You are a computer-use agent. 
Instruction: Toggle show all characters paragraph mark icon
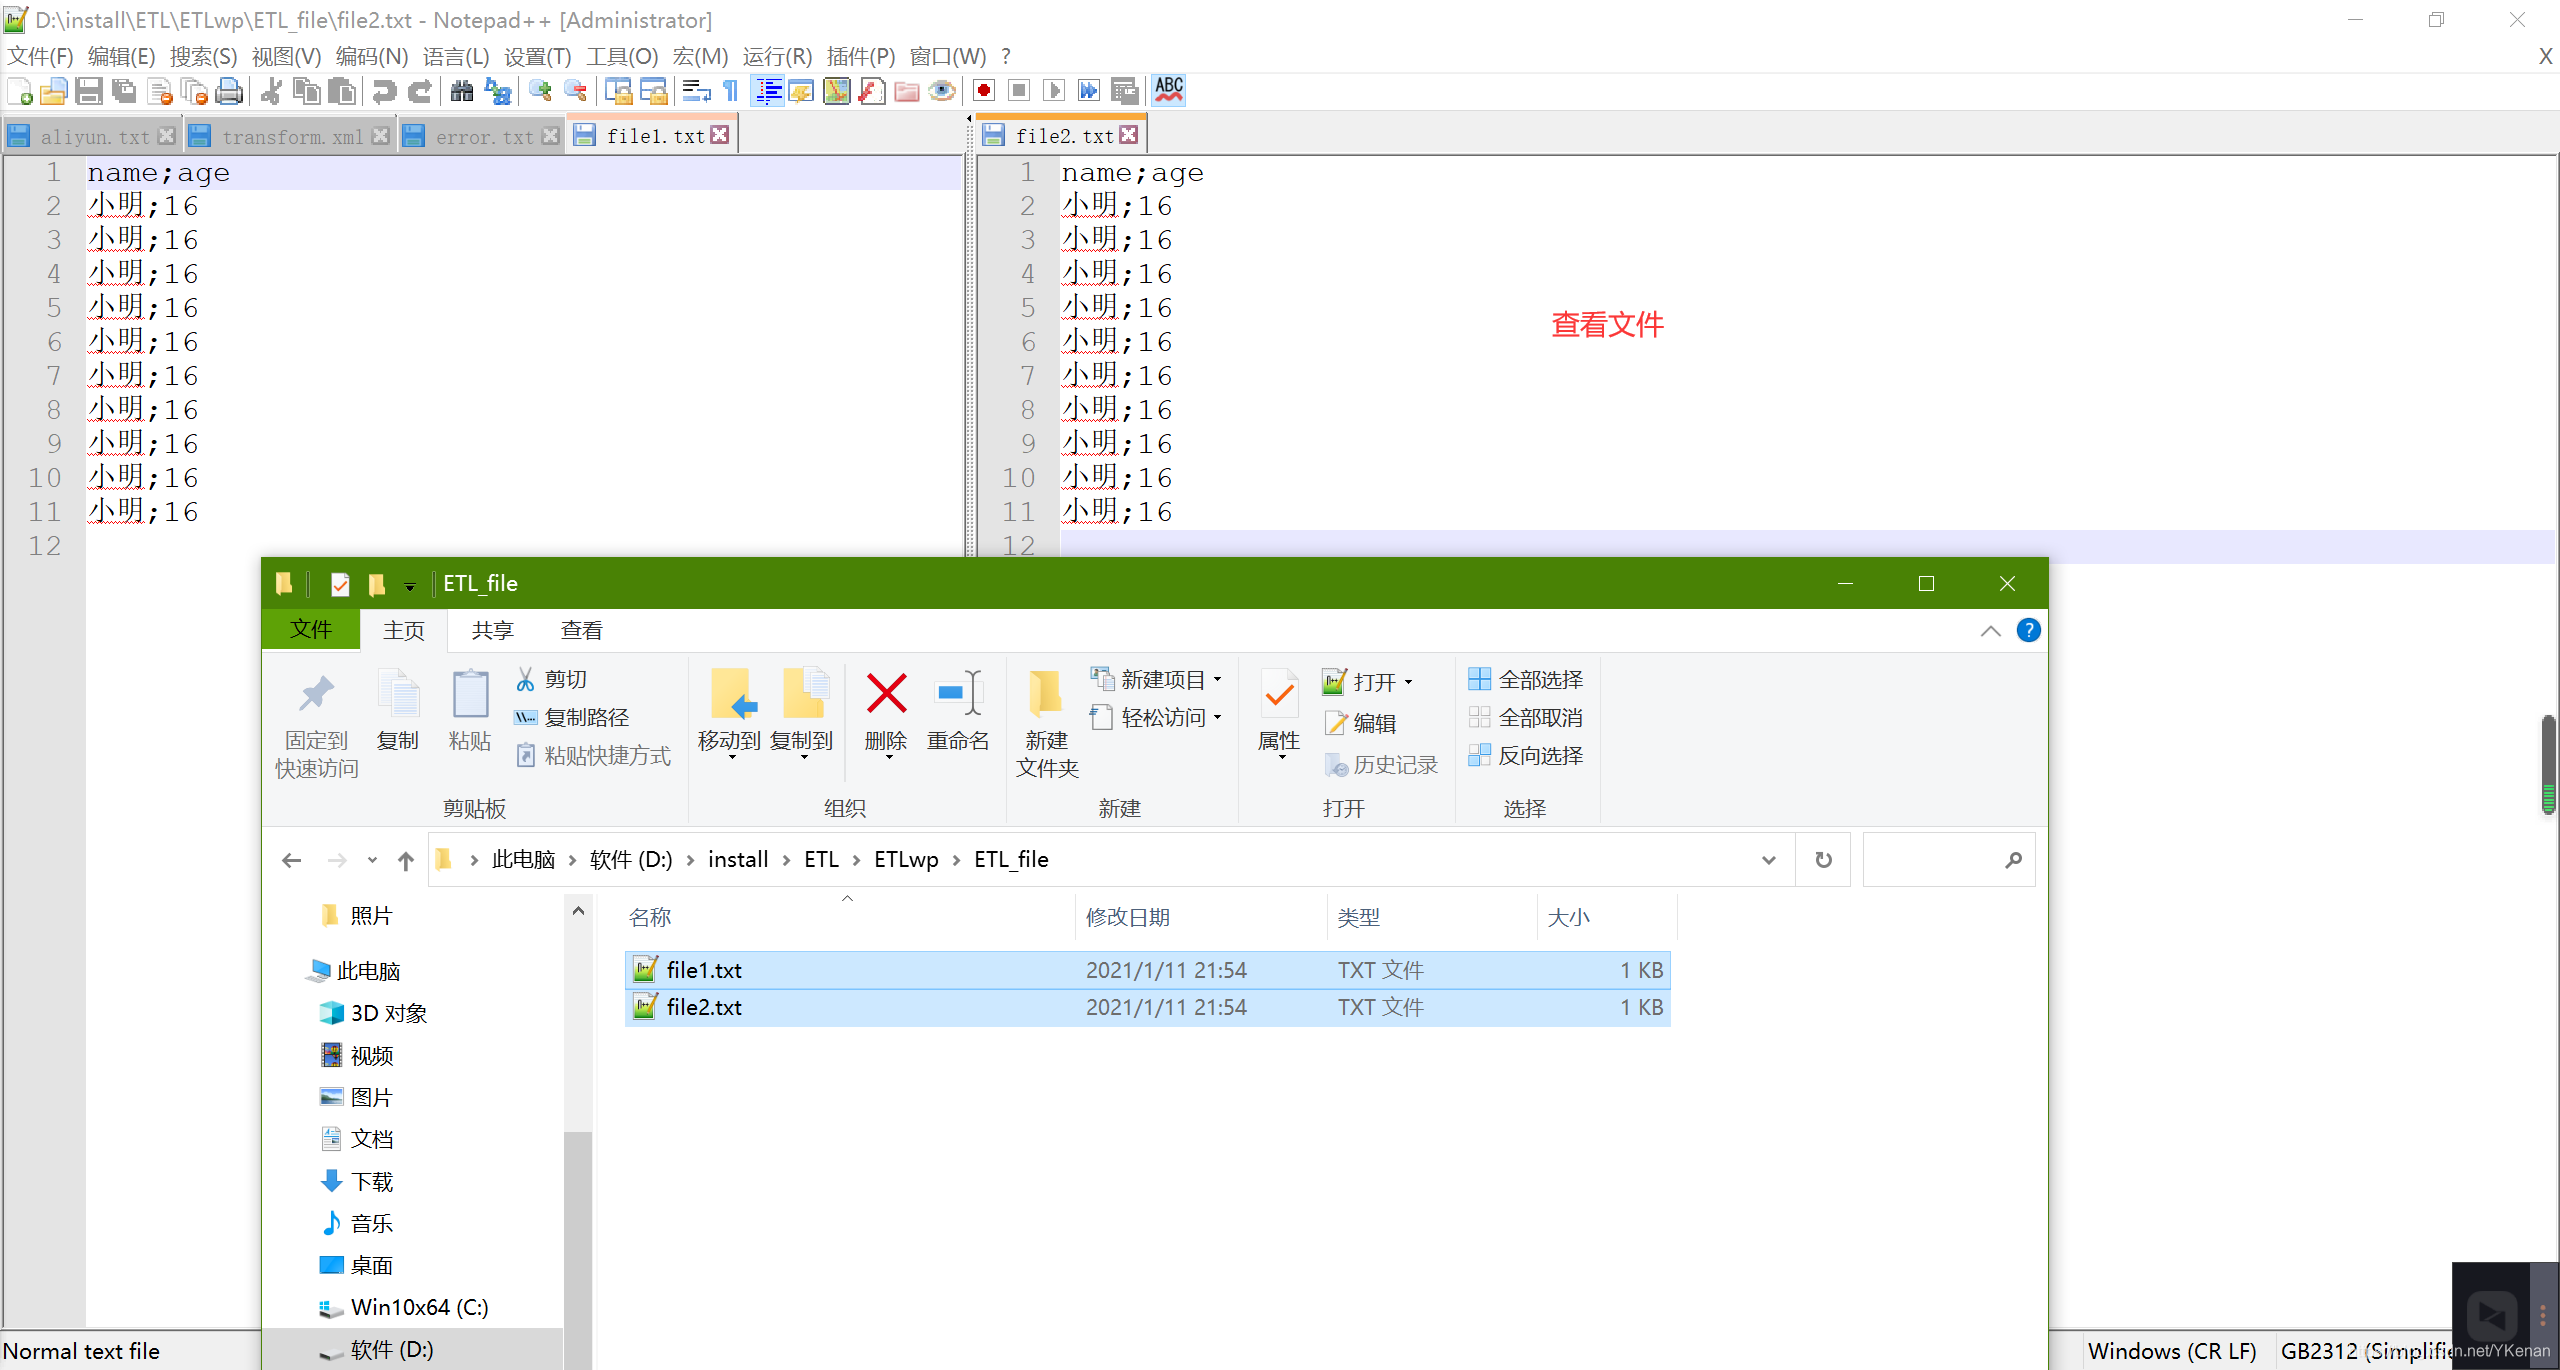[731, 91]
